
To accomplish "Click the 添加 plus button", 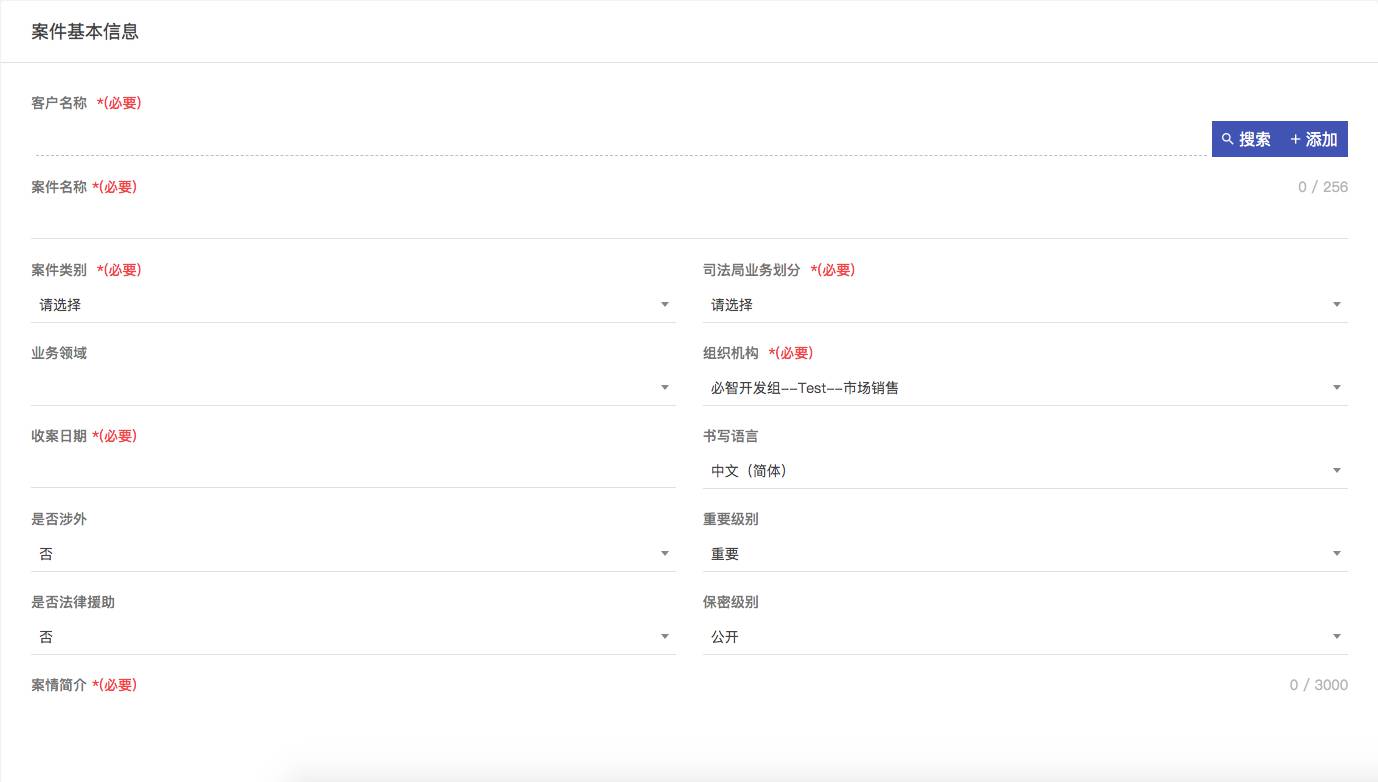I will tap(1313, 139).
